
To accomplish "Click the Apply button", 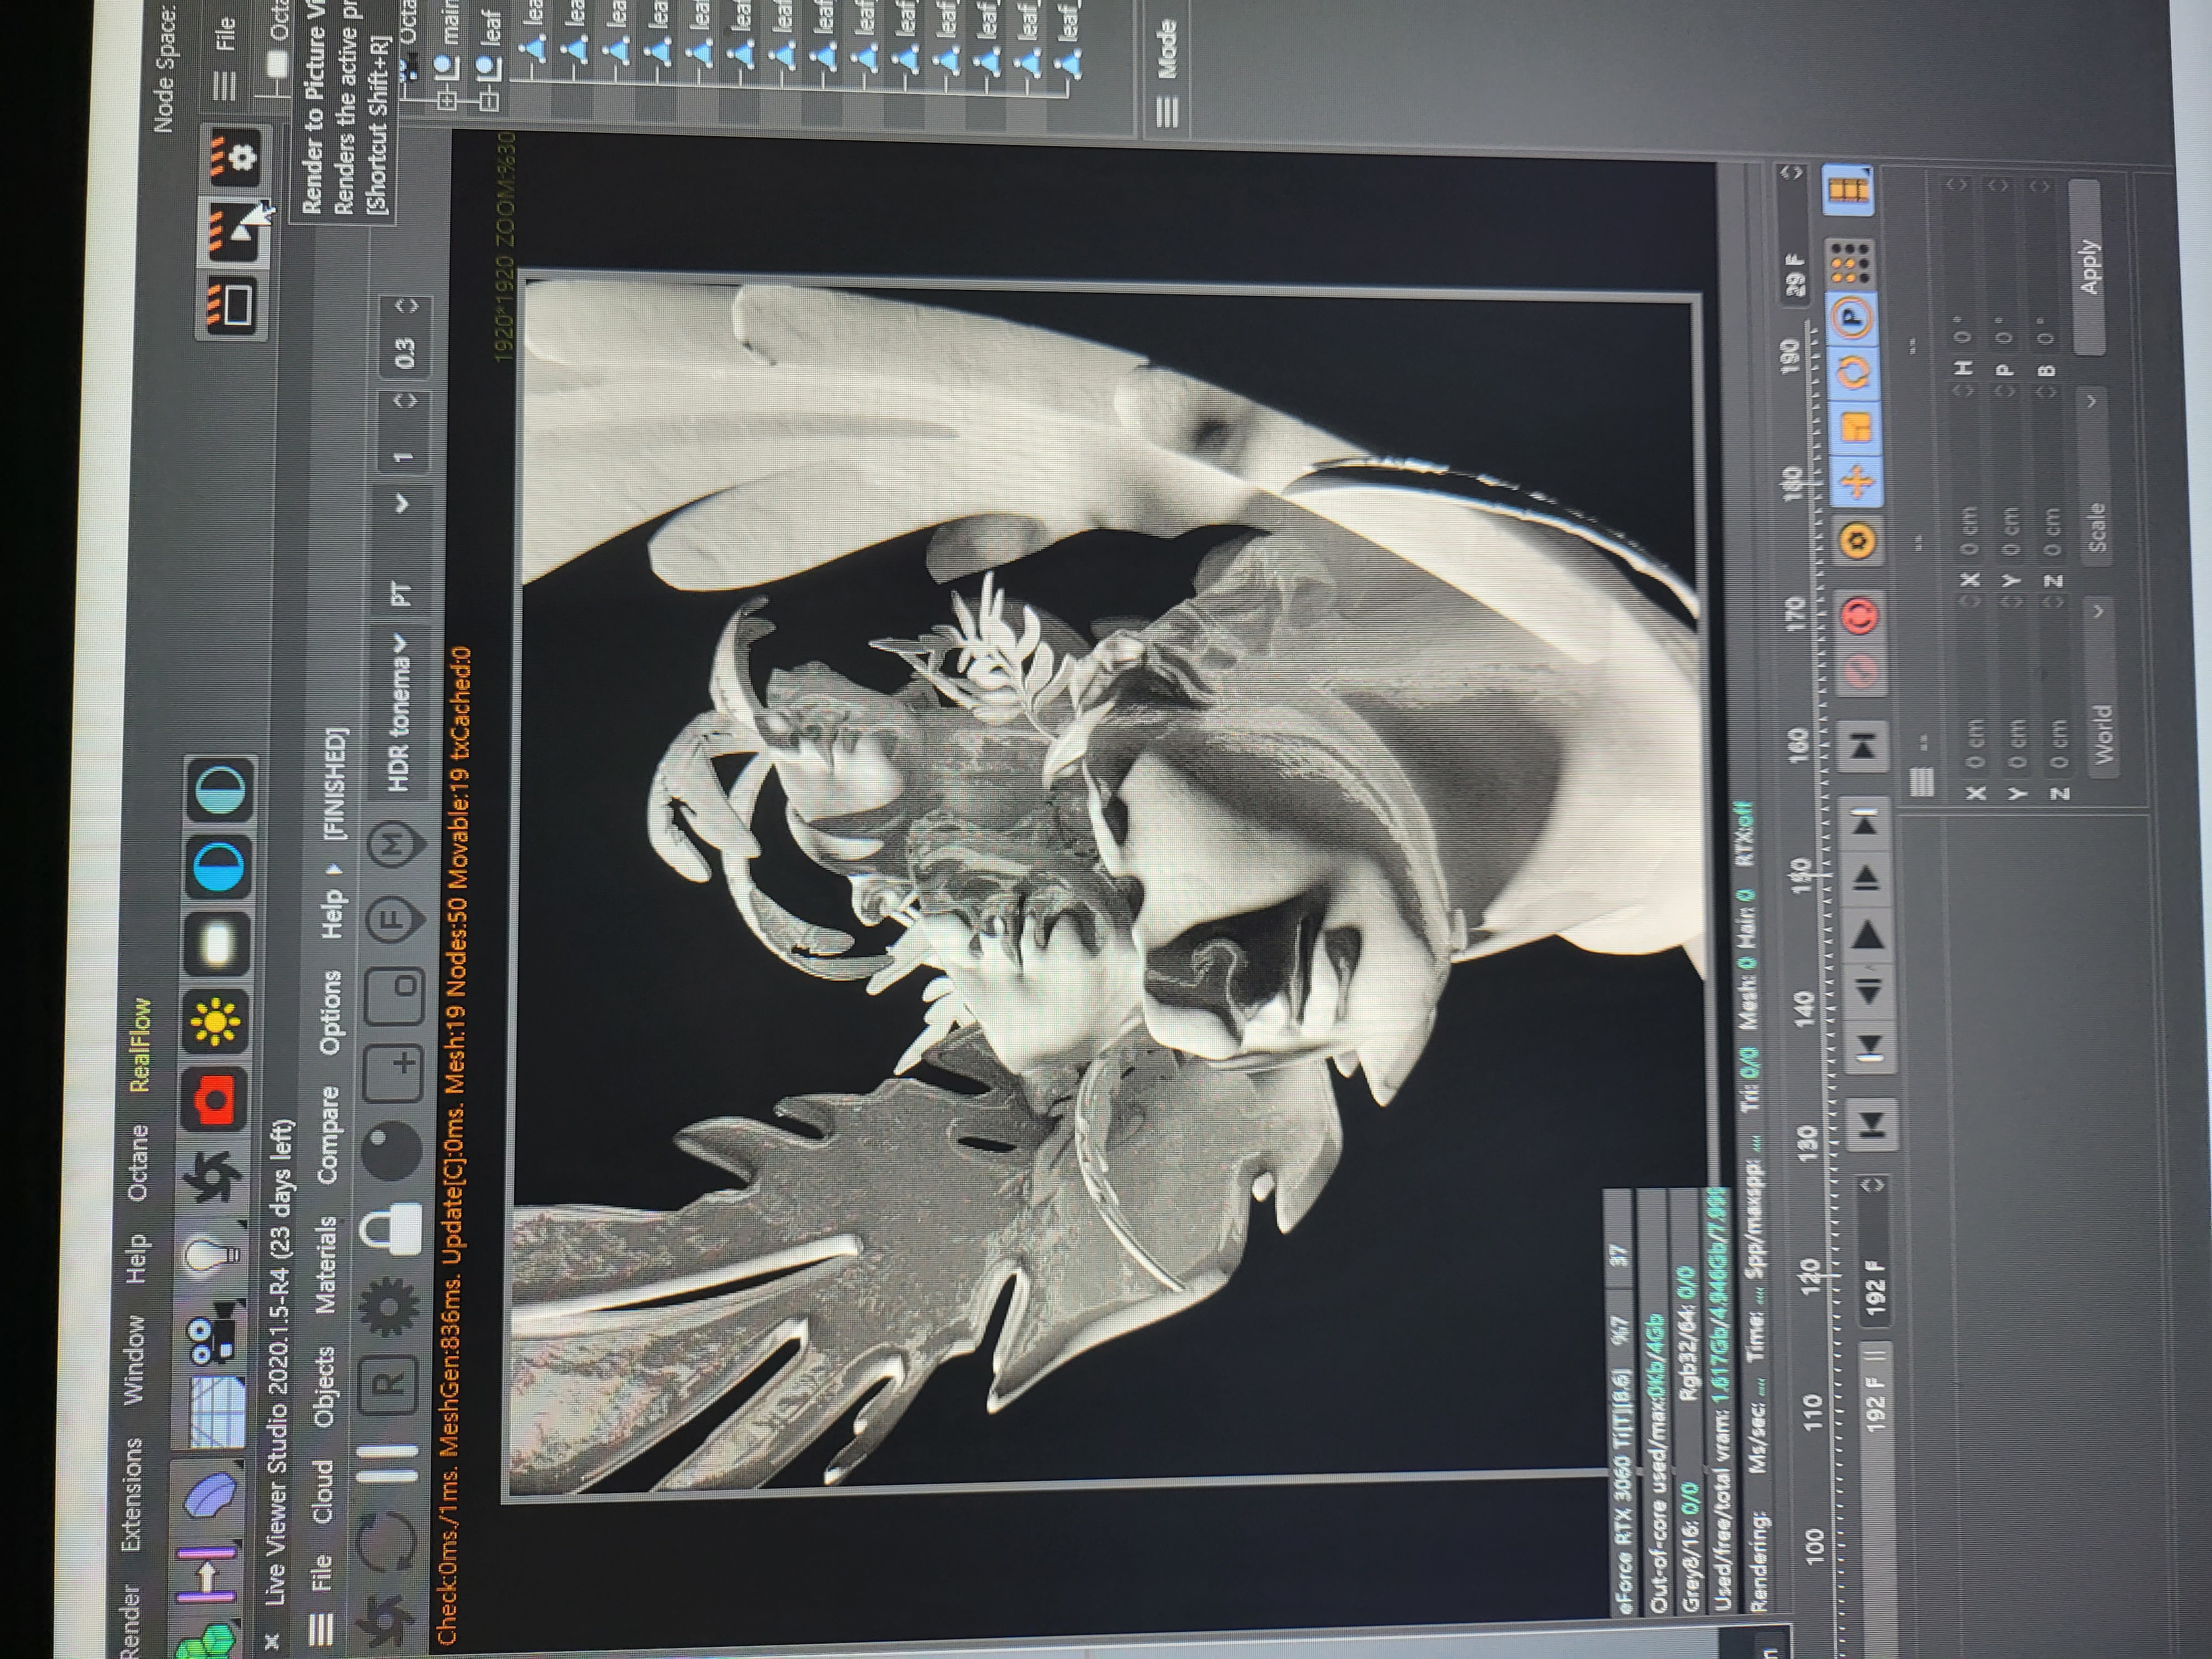I will click(2088, 266).
